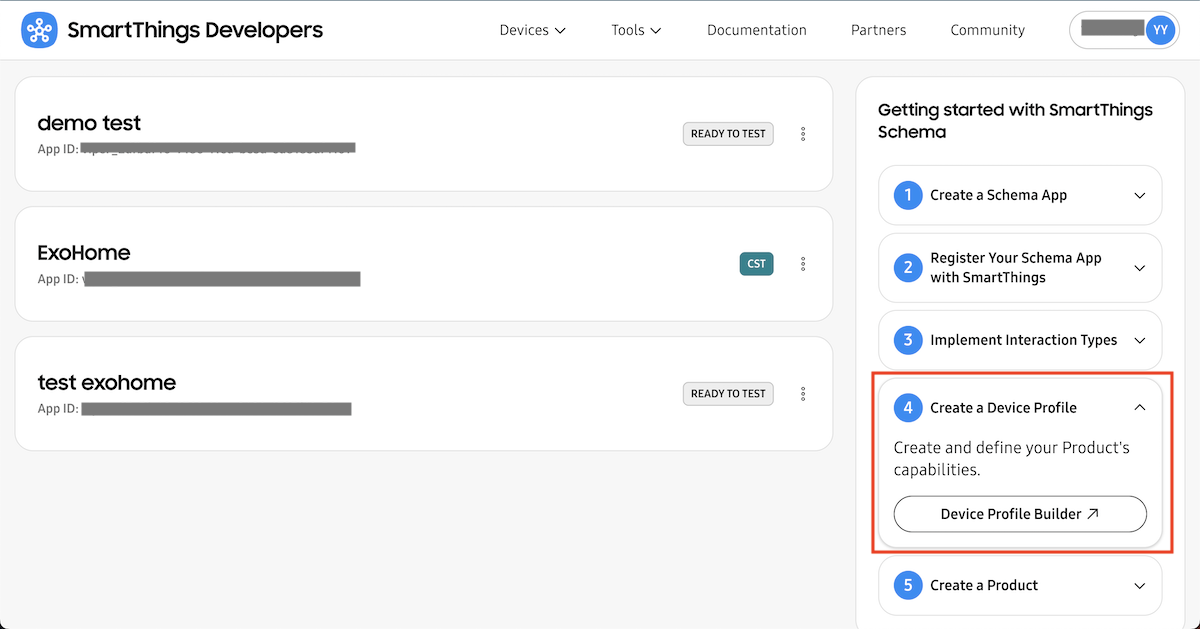Viewport: 1200px width, 629px height.
Task: Expand Create a Product chevron
Action: 1140,585
